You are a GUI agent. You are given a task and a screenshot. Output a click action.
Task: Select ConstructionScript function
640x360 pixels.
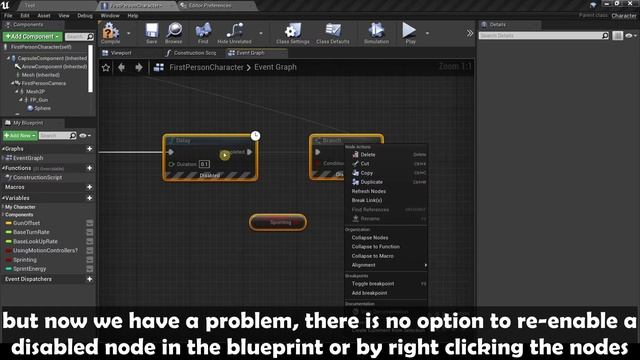point(37,178)
